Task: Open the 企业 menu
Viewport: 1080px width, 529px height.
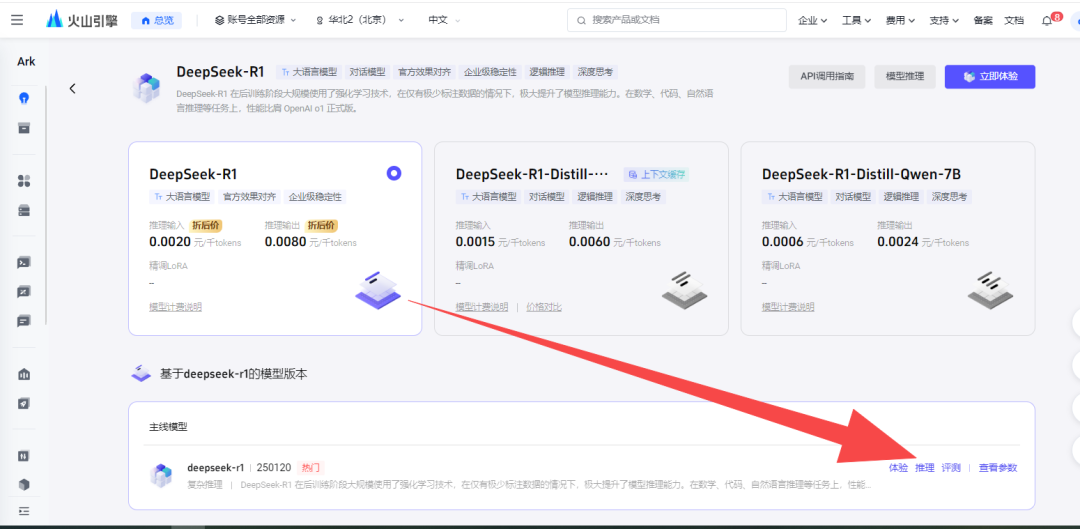Action: [x=813, y=21]
